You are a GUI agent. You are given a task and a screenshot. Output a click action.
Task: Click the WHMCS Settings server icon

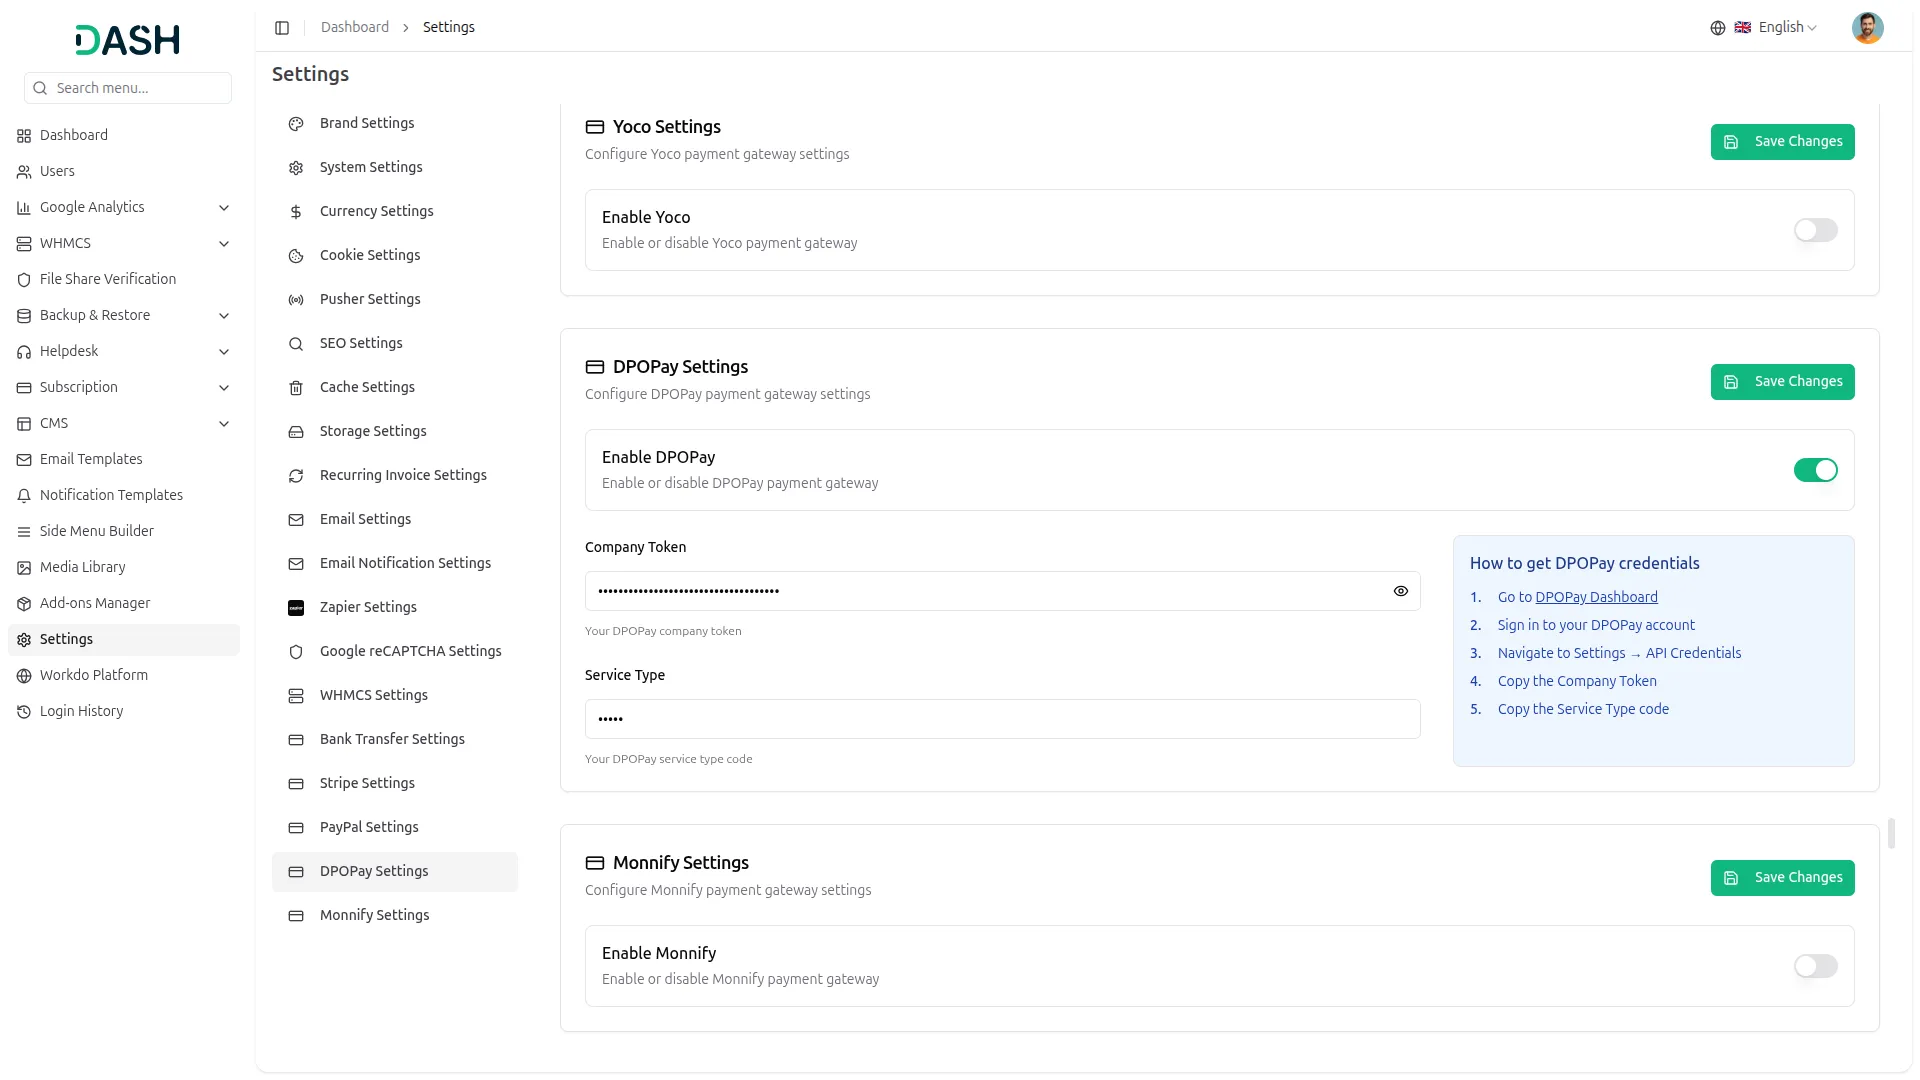tap(296, 696)
